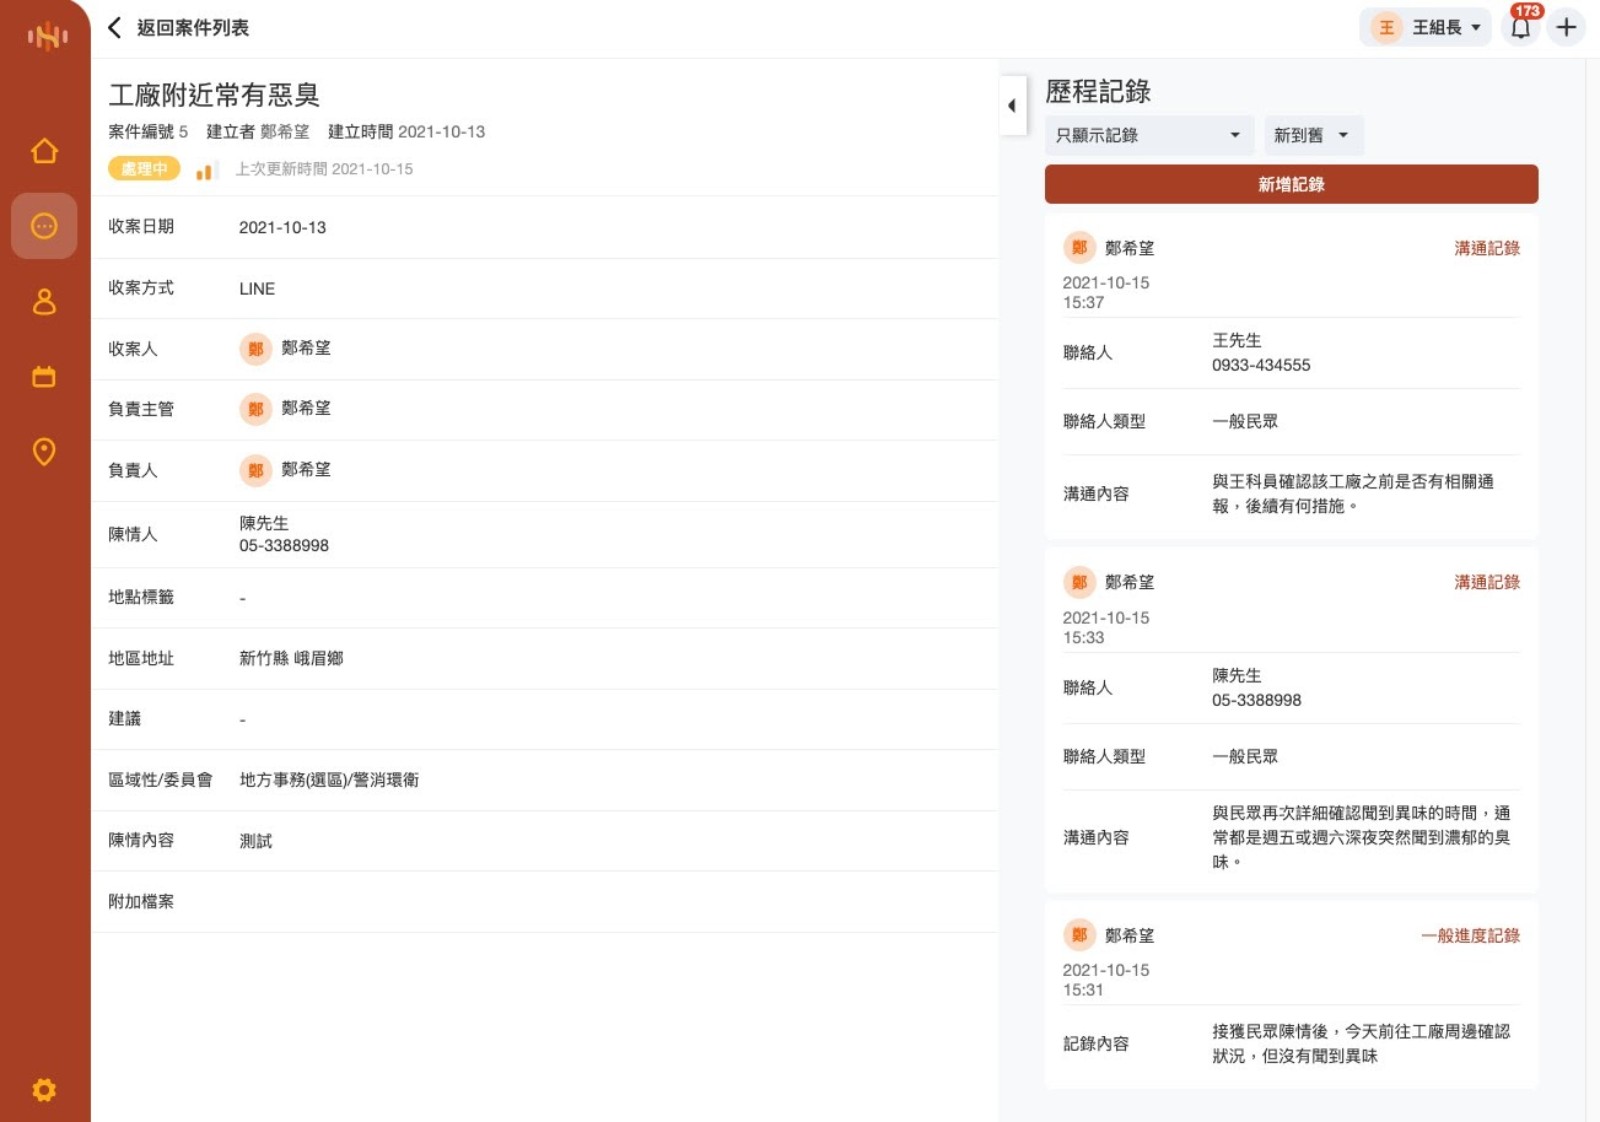Click the 2021-10-15 15:31 timestamp
The image size is (1600, 1122).
pos(1106,980)
